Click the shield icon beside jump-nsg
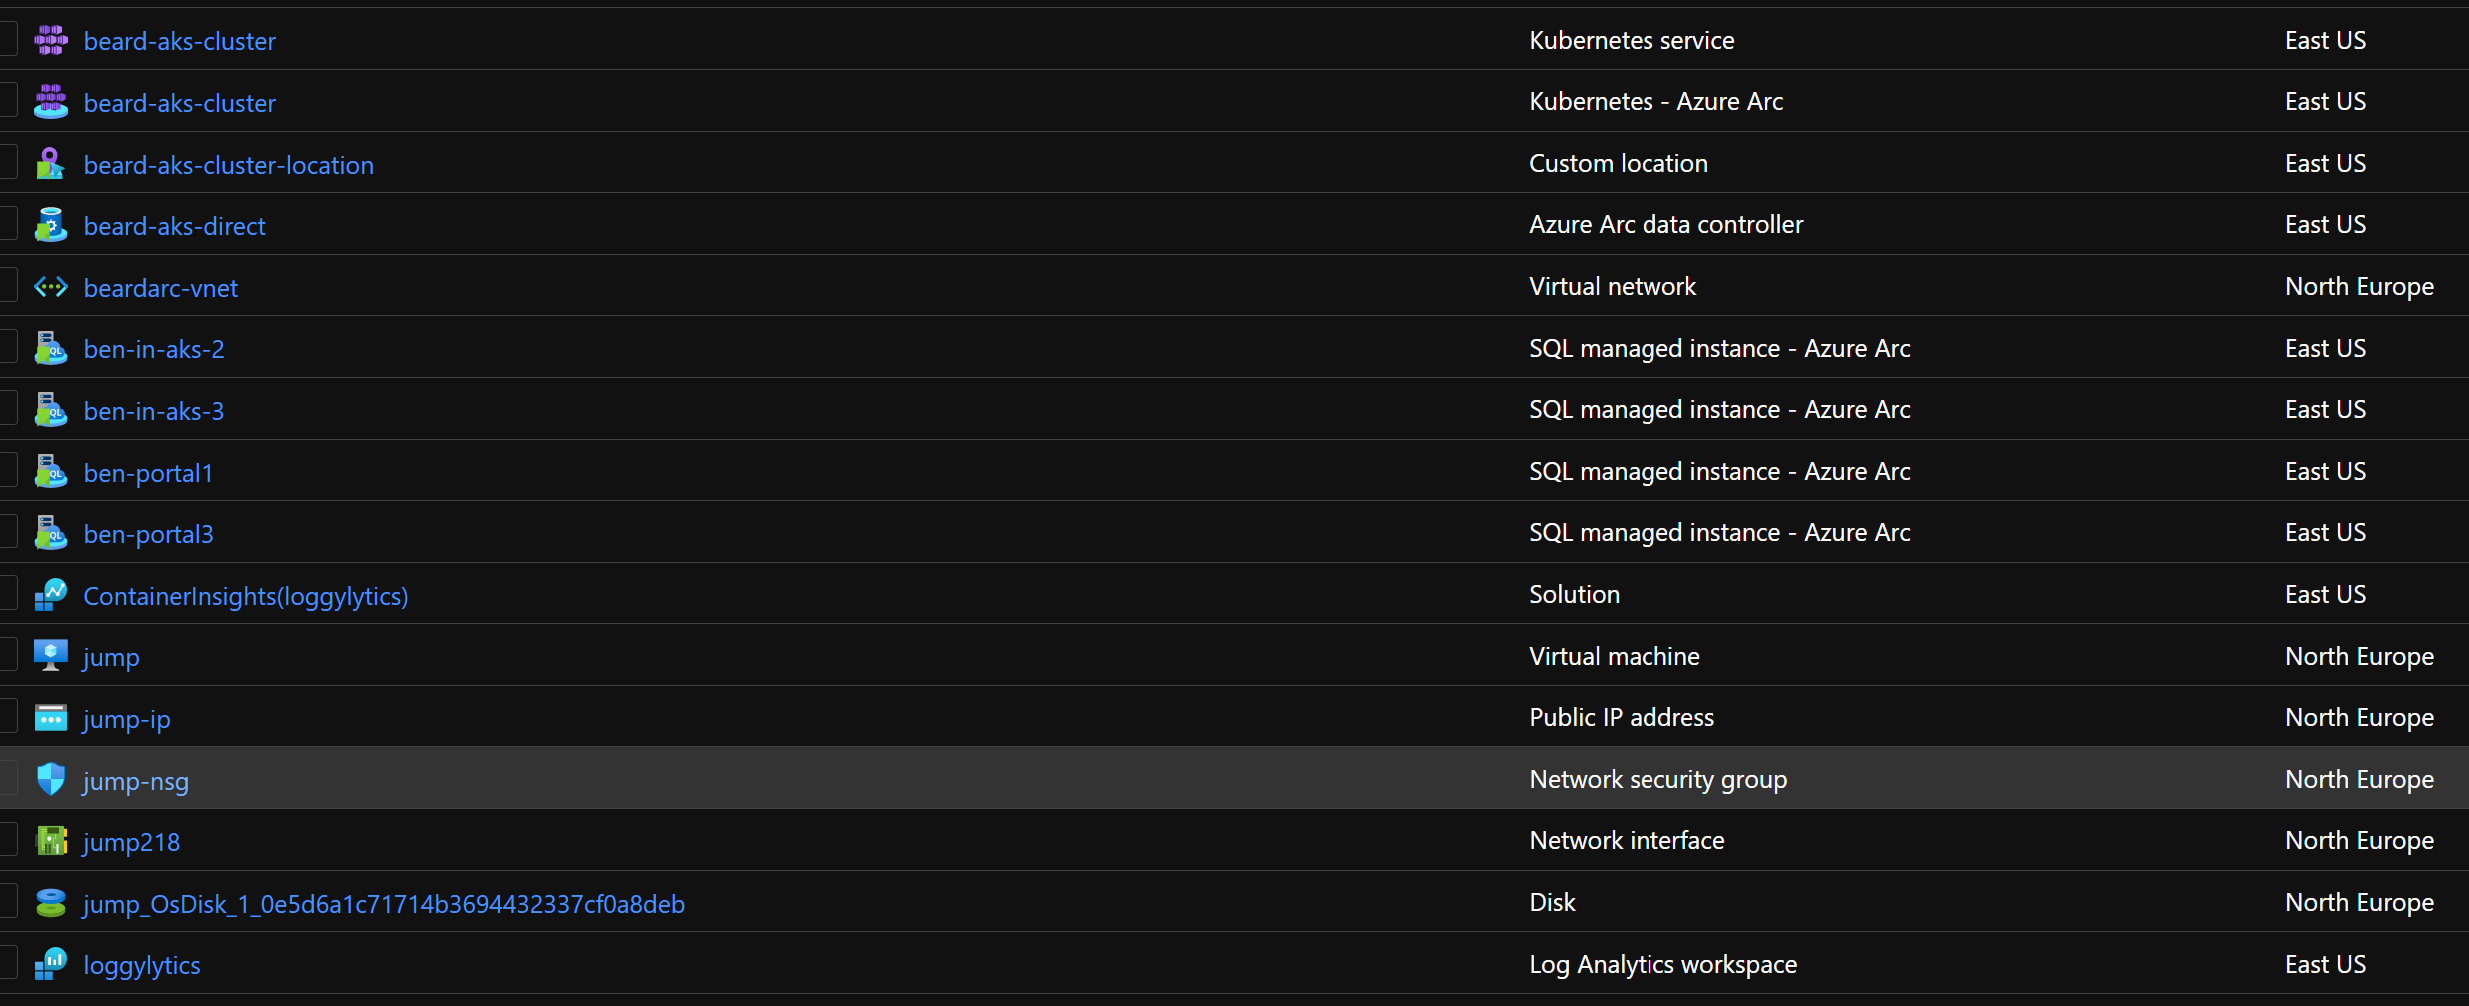 point(51,779)
